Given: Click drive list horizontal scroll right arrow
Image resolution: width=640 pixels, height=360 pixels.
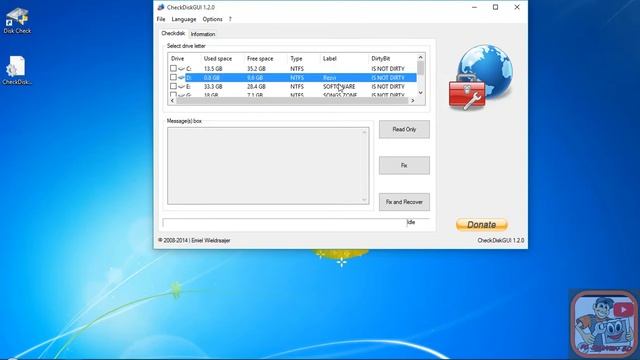Looking at the screenshot, I should pos(413,100).
